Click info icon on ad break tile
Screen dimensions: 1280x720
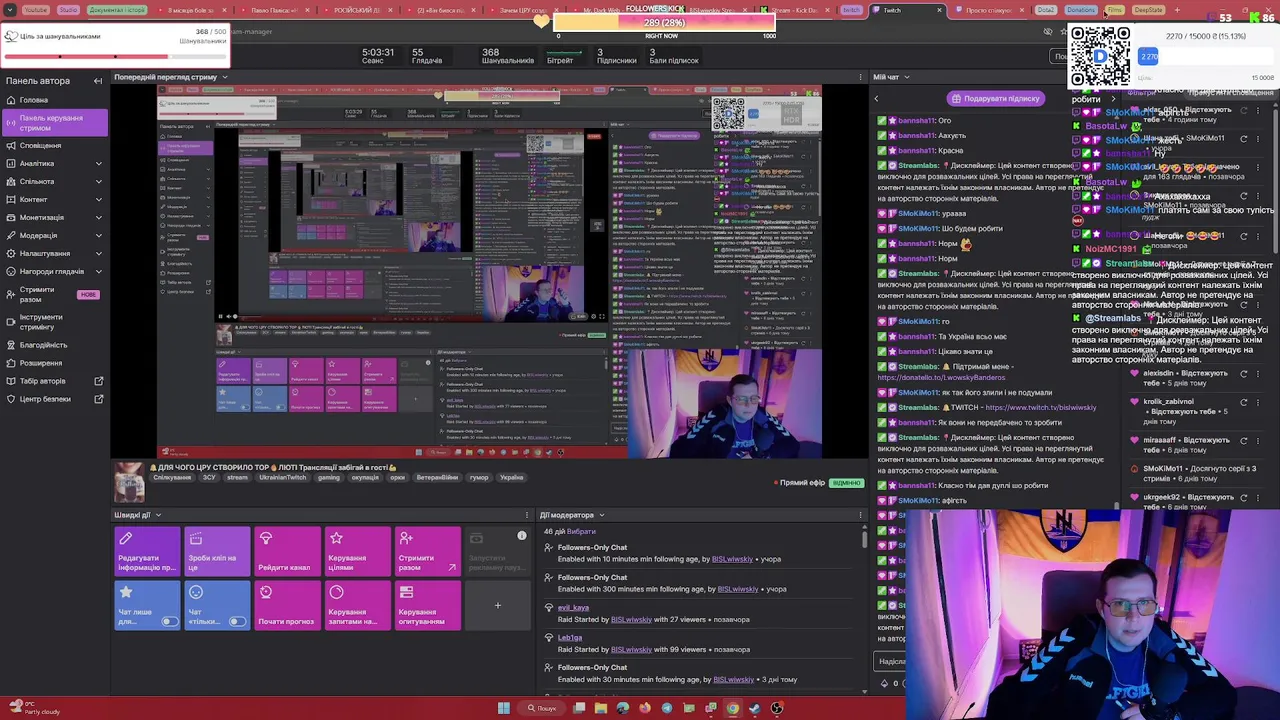click(521, 536)
